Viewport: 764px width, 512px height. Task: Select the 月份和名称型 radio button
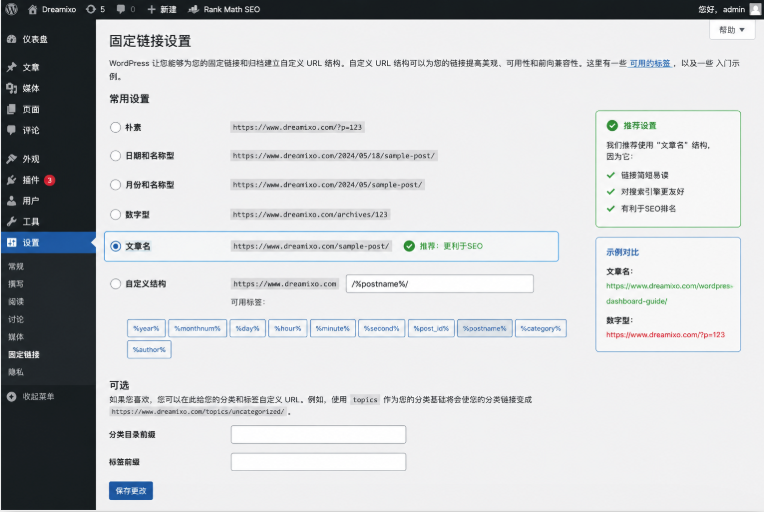coord(115,185)
